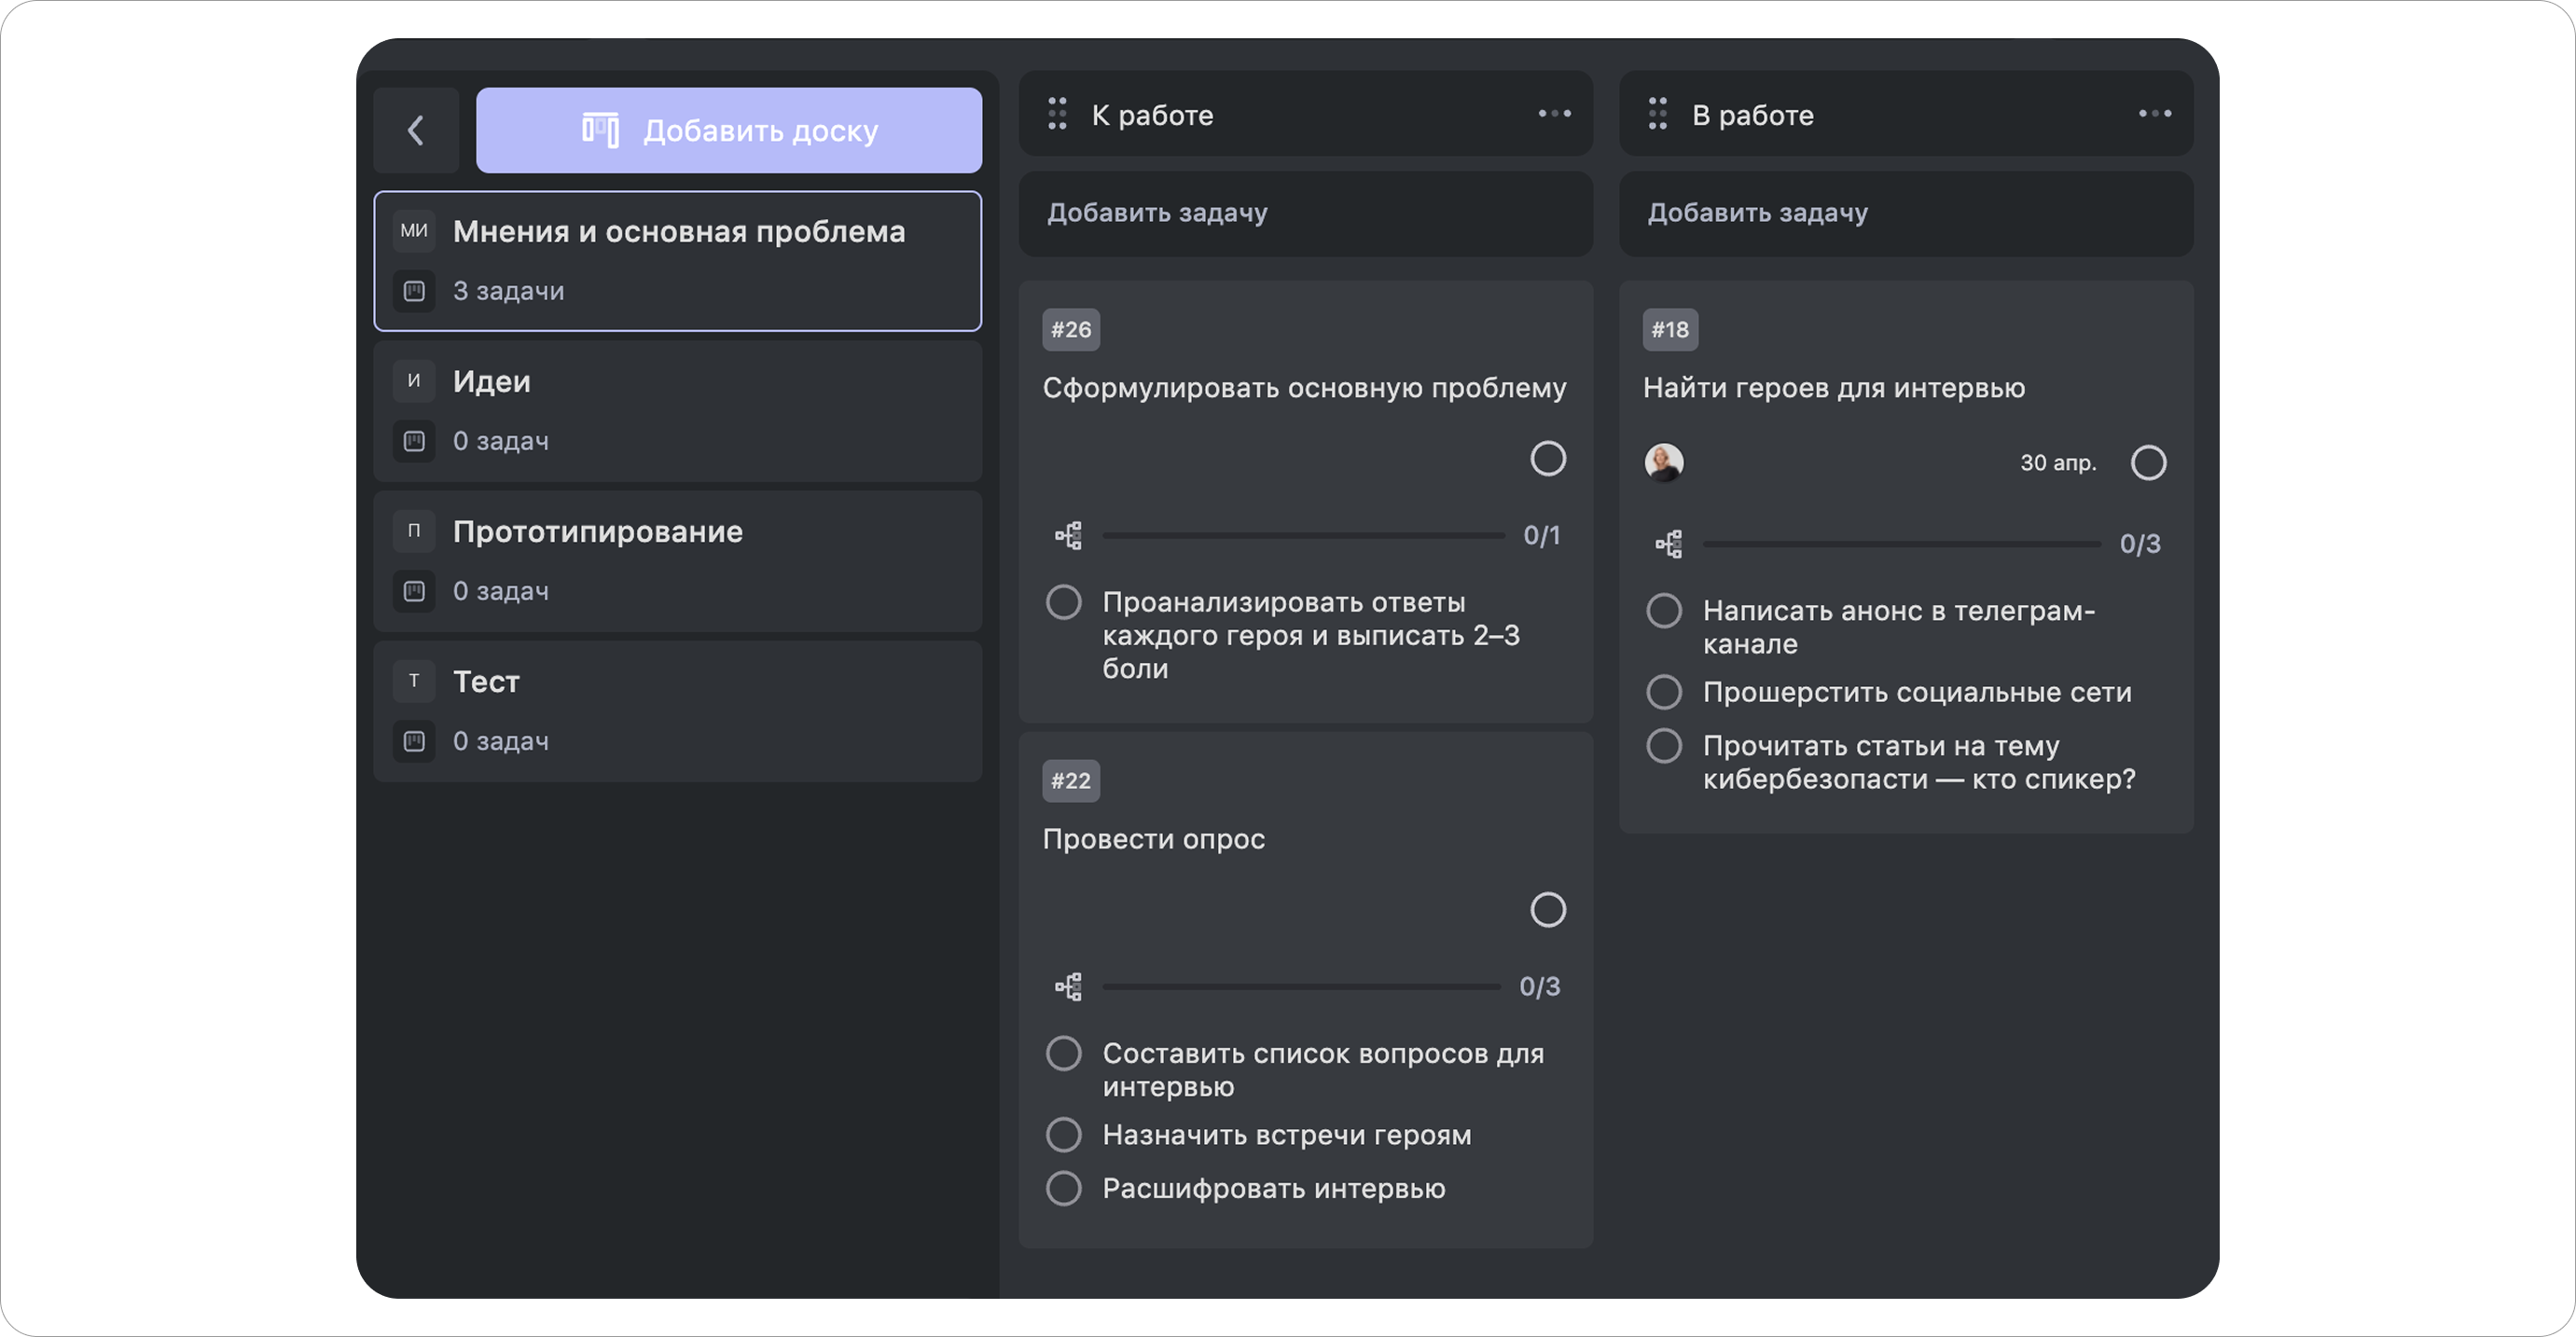Viewport: 2576px width, 1337px height.
Task: Switch to the Прототипирование board
Action: point(678,560)
